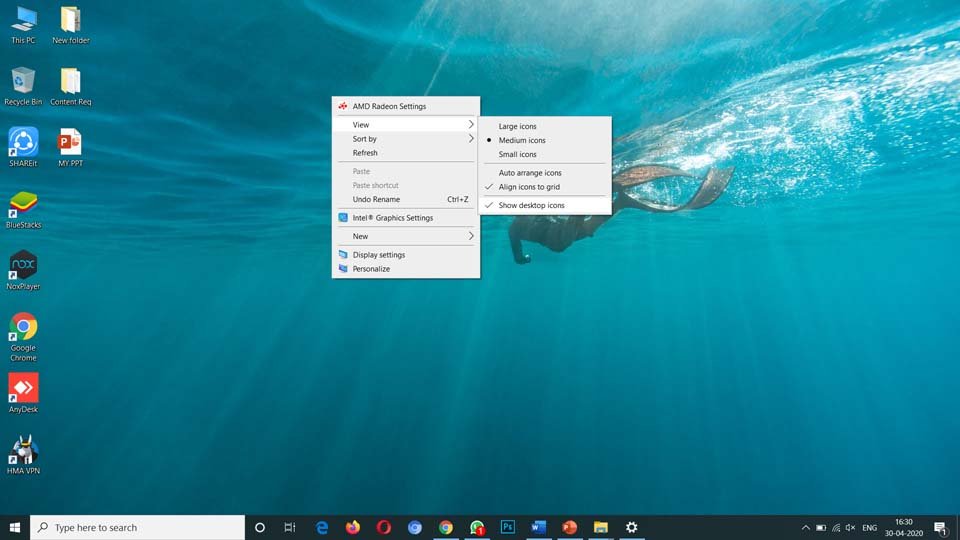Show hidden system tray icons chevron
The height and width of the screenshot is (540, 960).
pyautogui.click(x=806, y=527)
